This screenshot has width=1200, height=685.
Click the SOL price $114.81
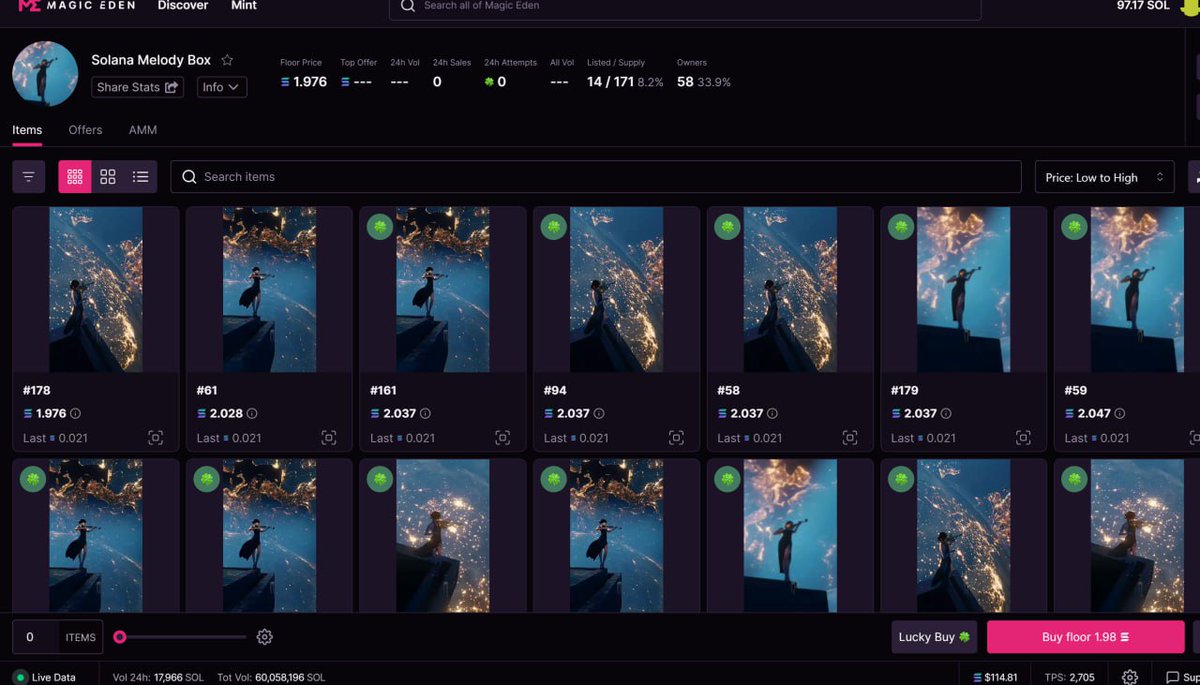(995, 677)
